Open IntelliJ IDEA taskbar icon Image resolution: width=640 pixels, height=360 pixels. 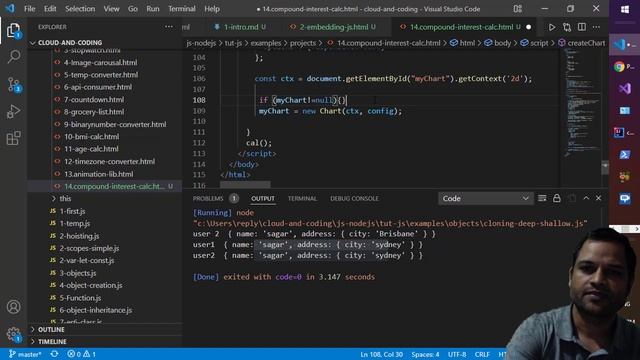[x=619, y=133]
